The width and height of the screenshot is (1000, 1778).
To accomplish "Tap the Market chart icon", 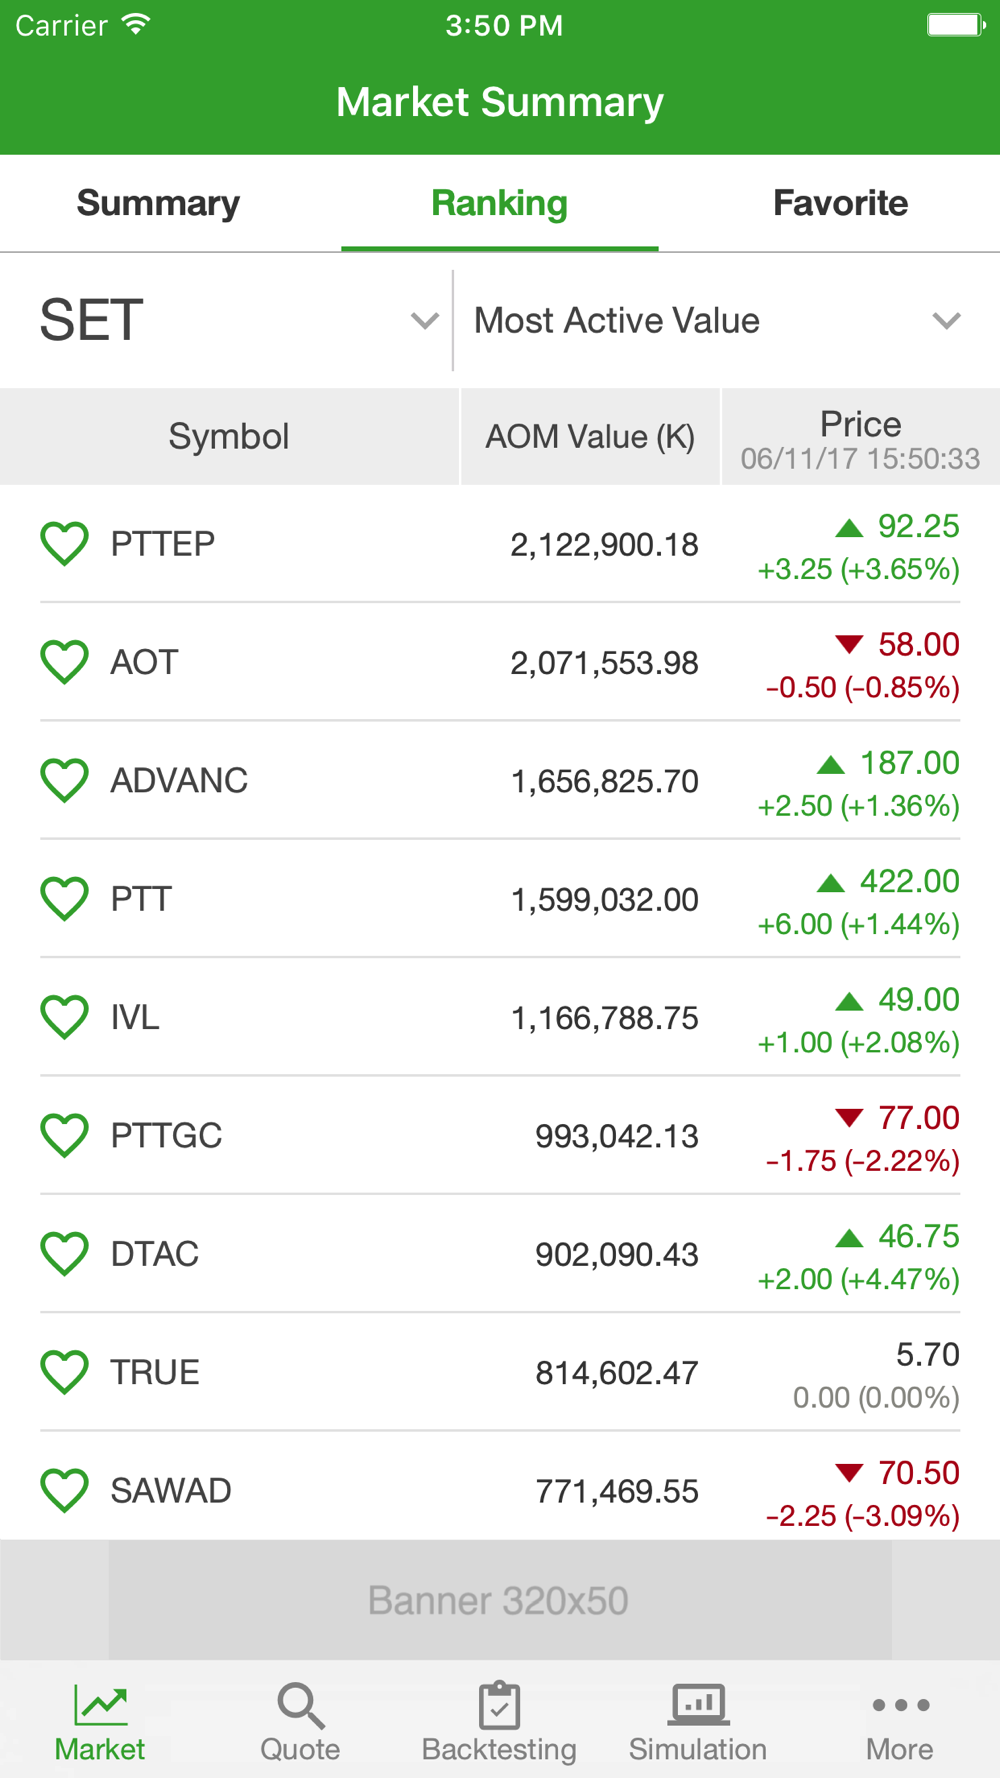I will (x=100, y=1705).
